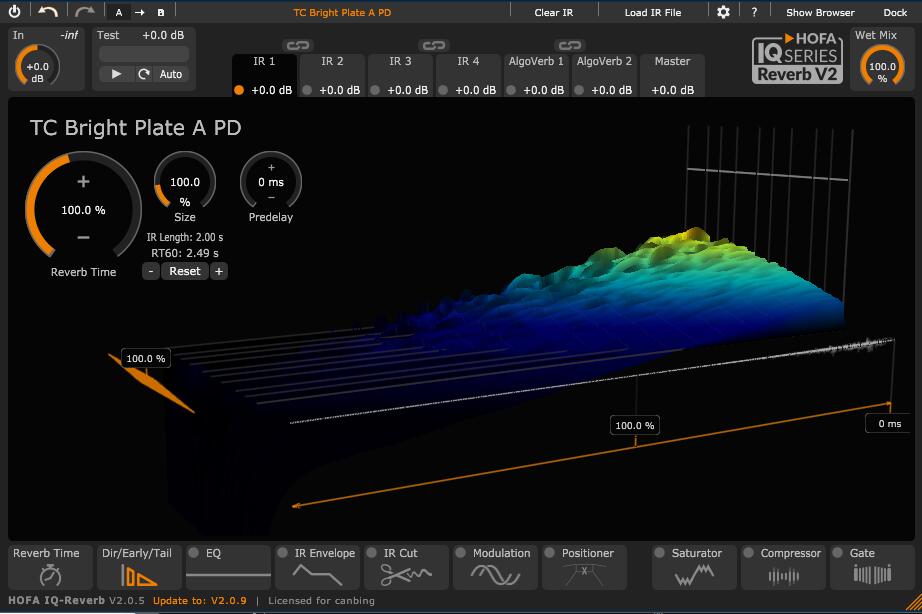
Task: Enable the IR 2 power dot
Action: pos(307,90)
